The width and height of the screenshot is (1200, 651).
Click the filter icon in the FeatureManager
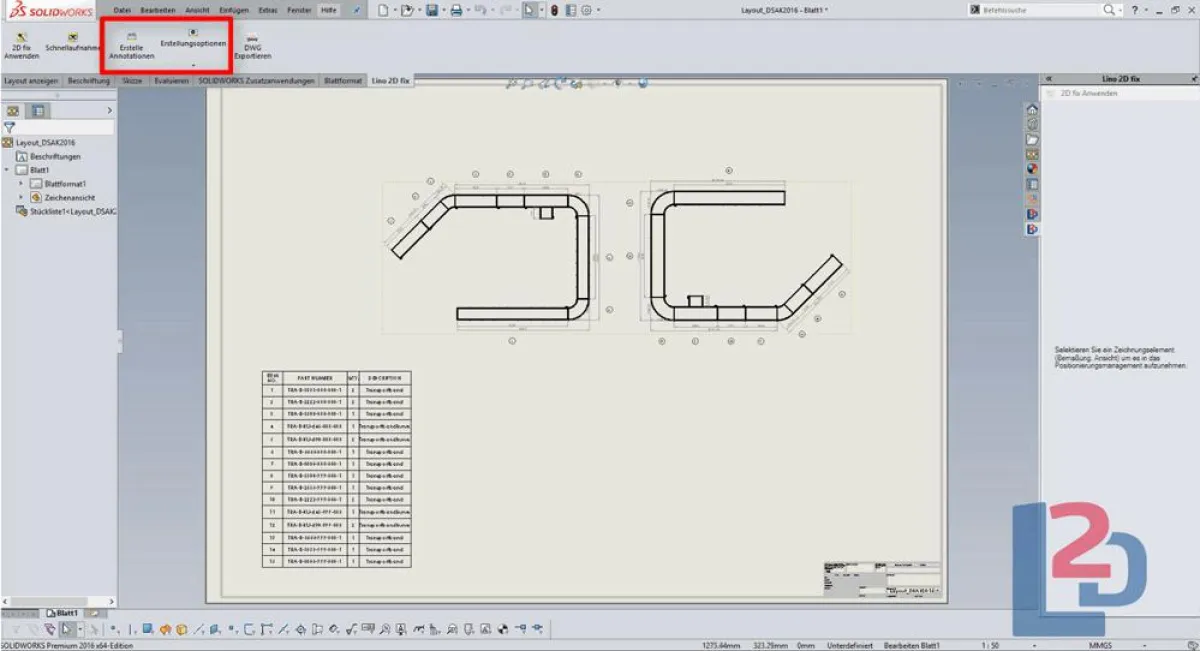10,128
